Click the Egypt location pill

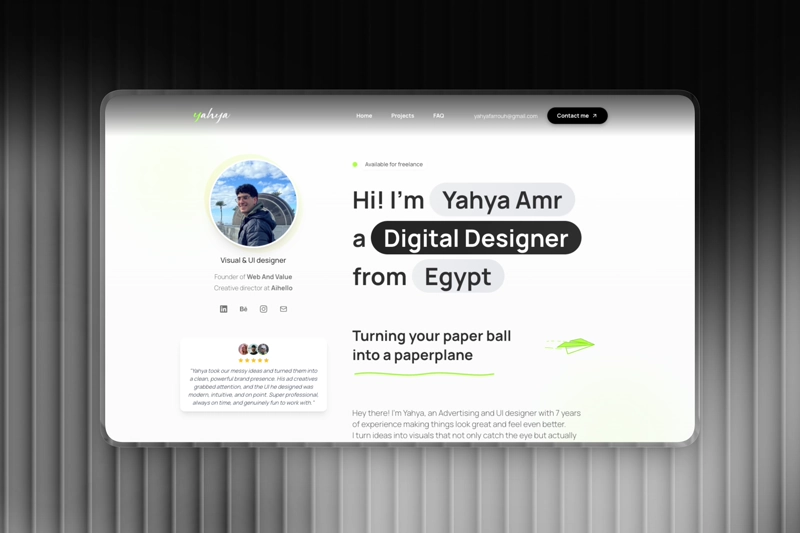[x=458, y=277]
